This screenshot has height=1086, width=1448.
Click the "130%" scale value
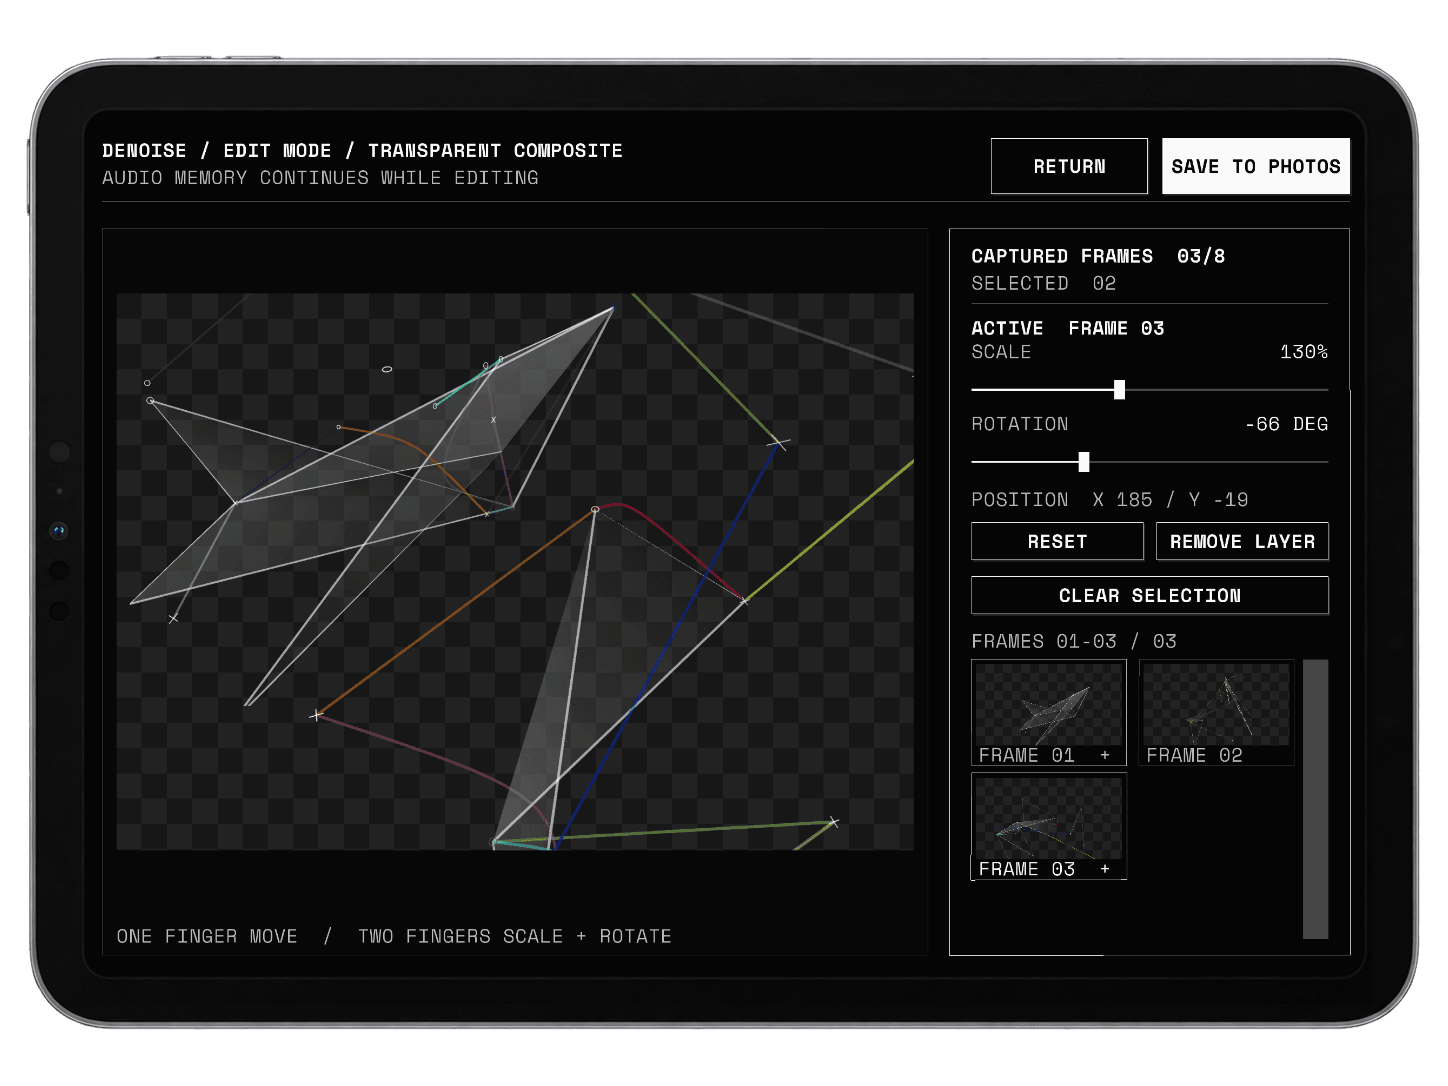(1304, 352)
